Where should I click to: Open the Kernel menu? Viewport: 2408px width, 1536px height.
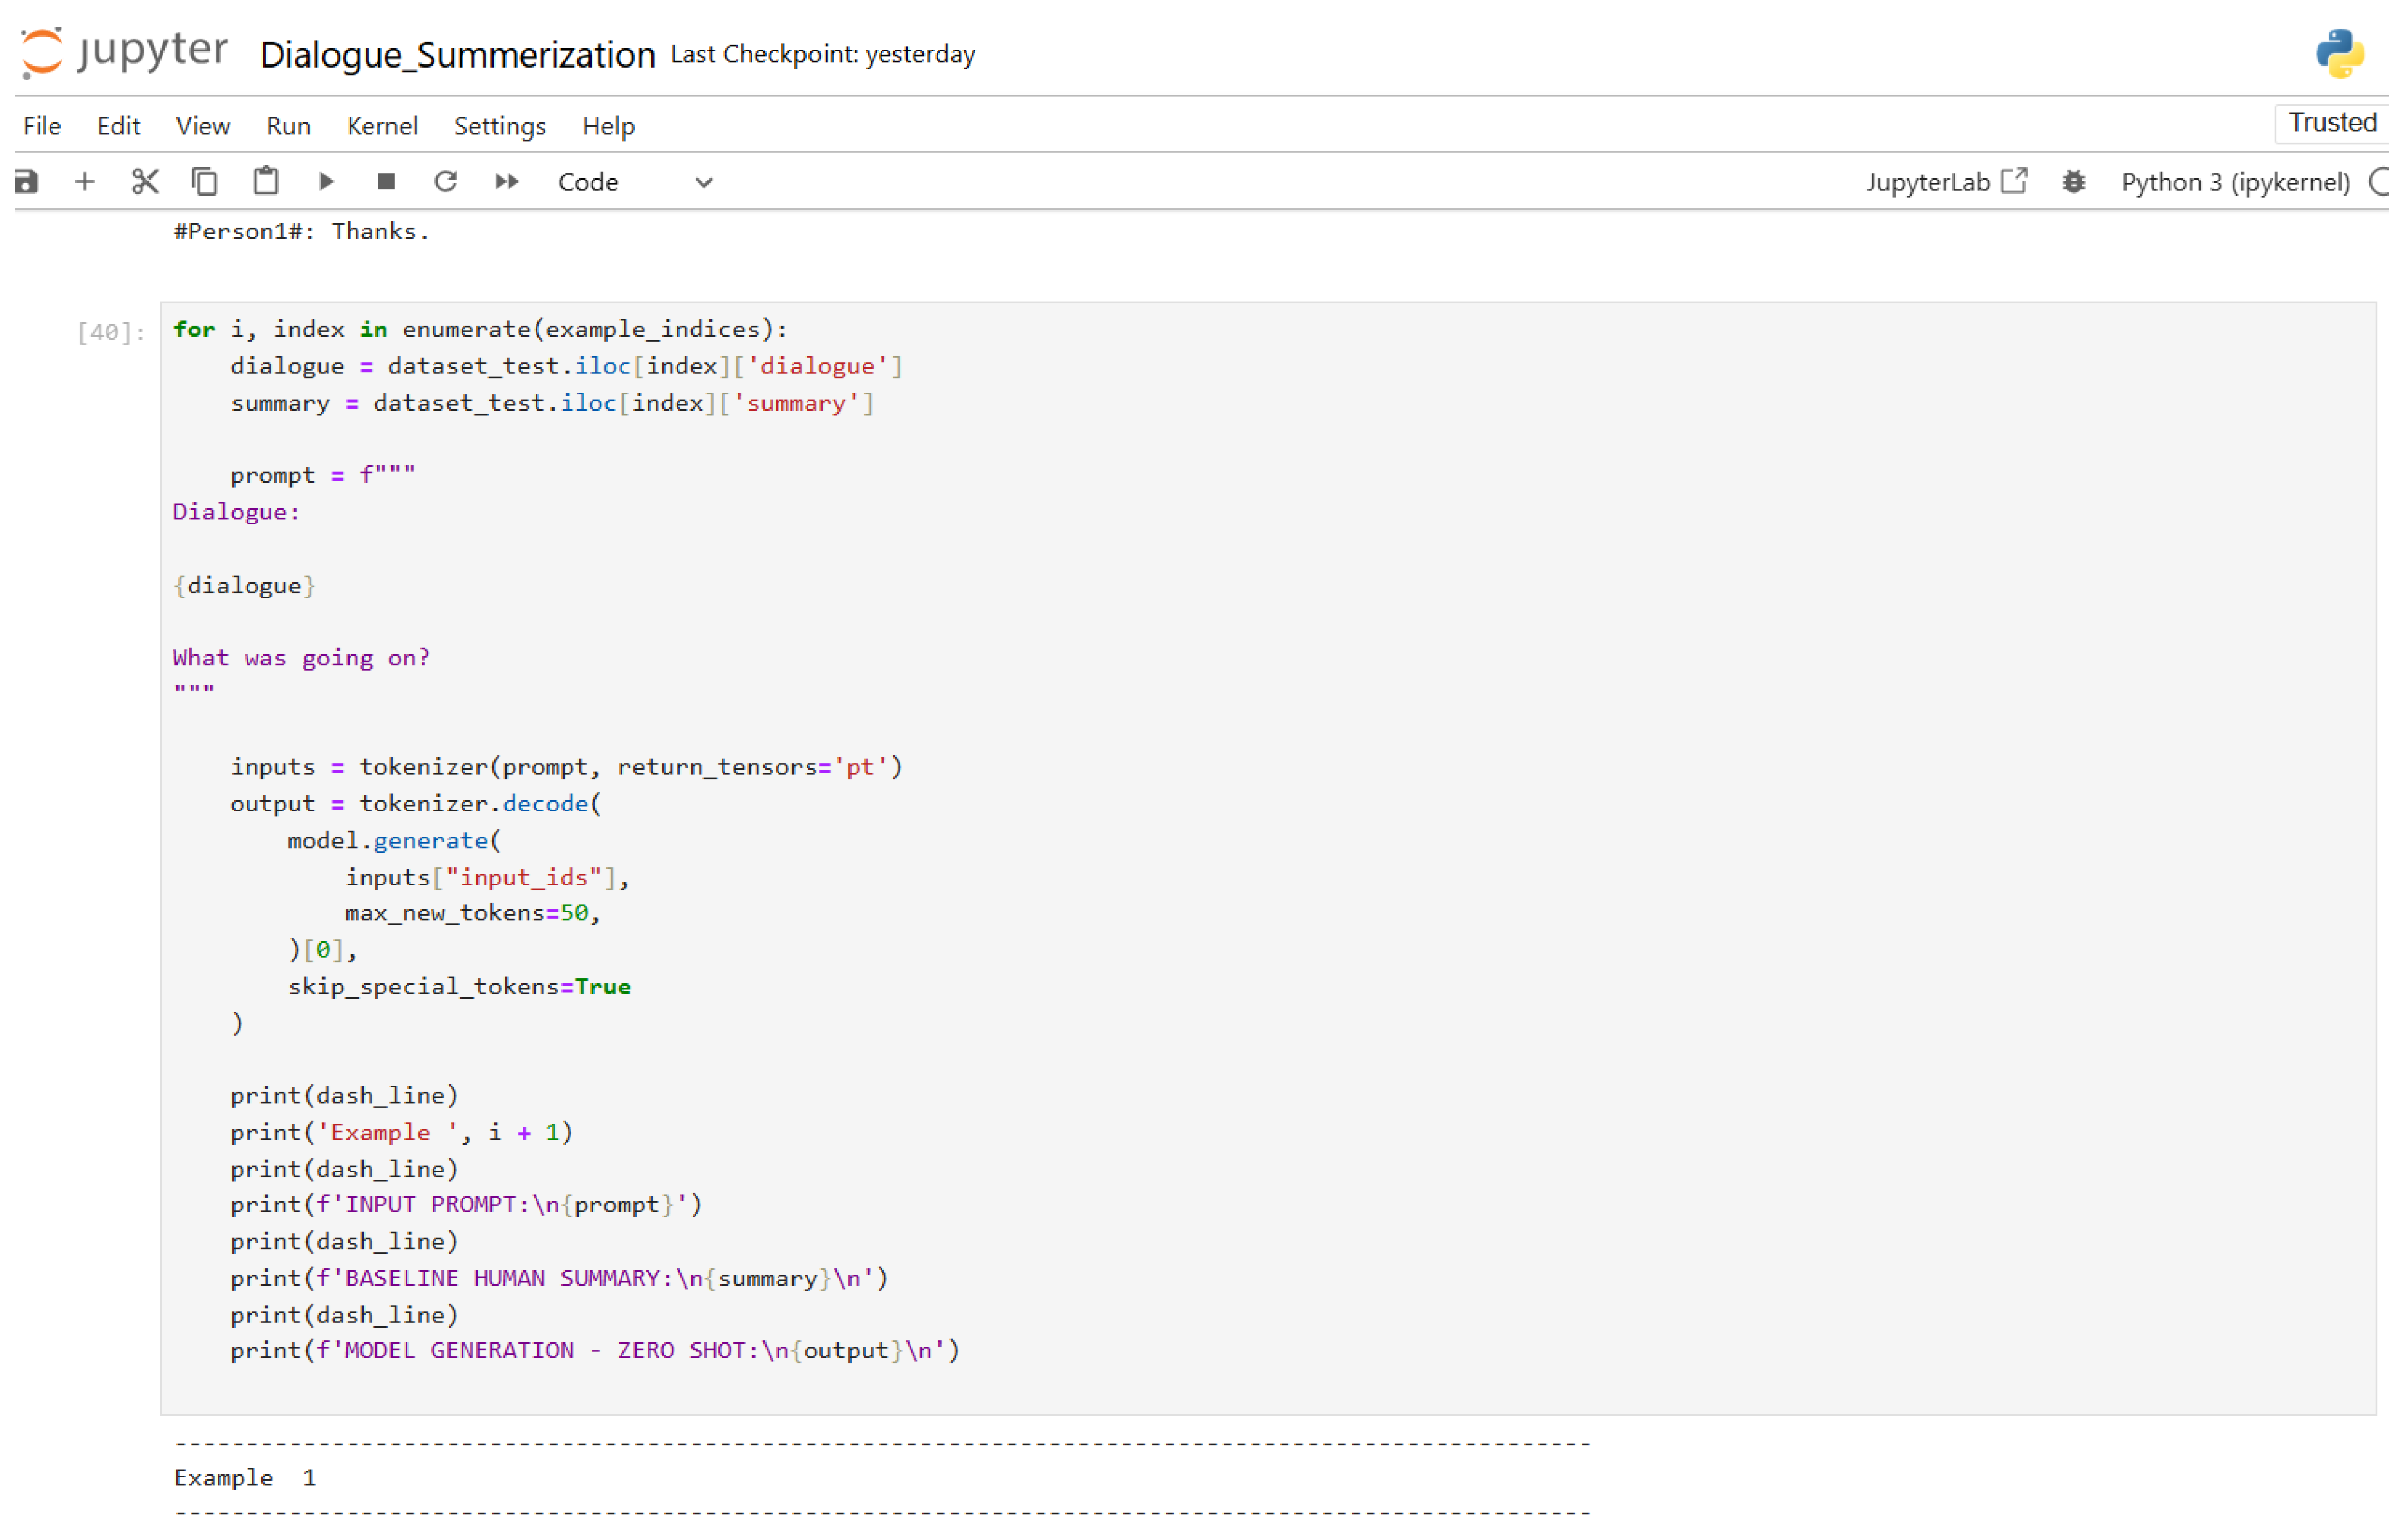pyautogui.click(x=382, y=126)
